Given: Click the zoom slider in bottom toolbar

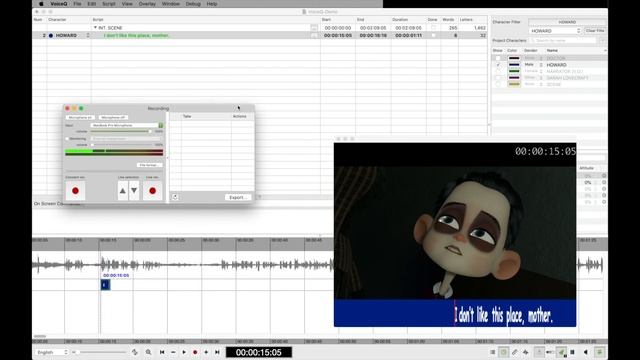Looking at the screenshot, I should pos(100,352).
